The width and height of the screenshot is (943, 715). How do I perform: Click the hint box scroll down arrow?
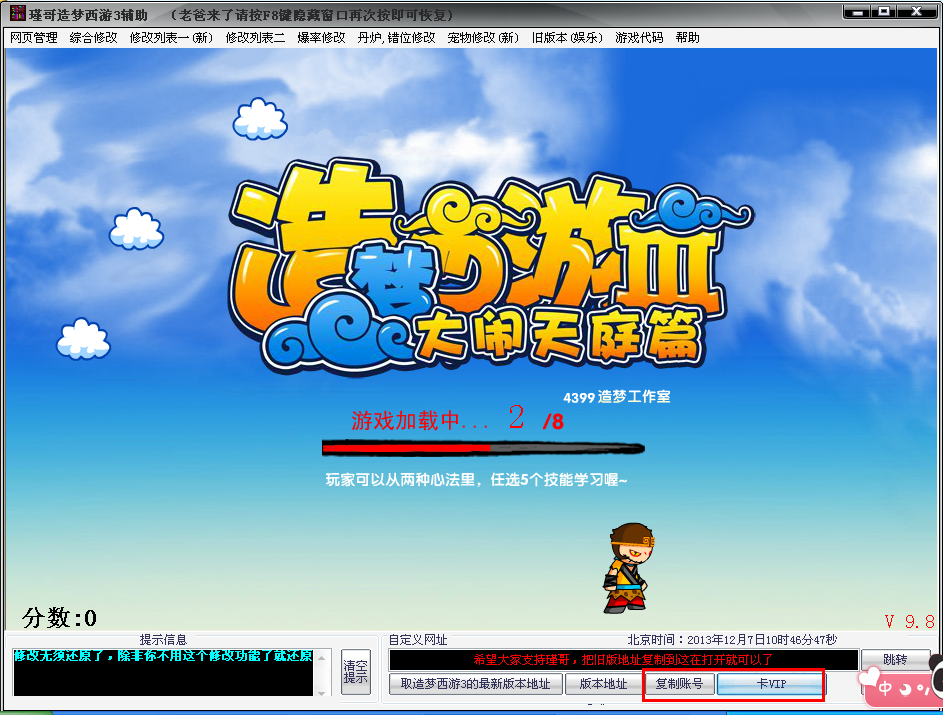(322, 692)
